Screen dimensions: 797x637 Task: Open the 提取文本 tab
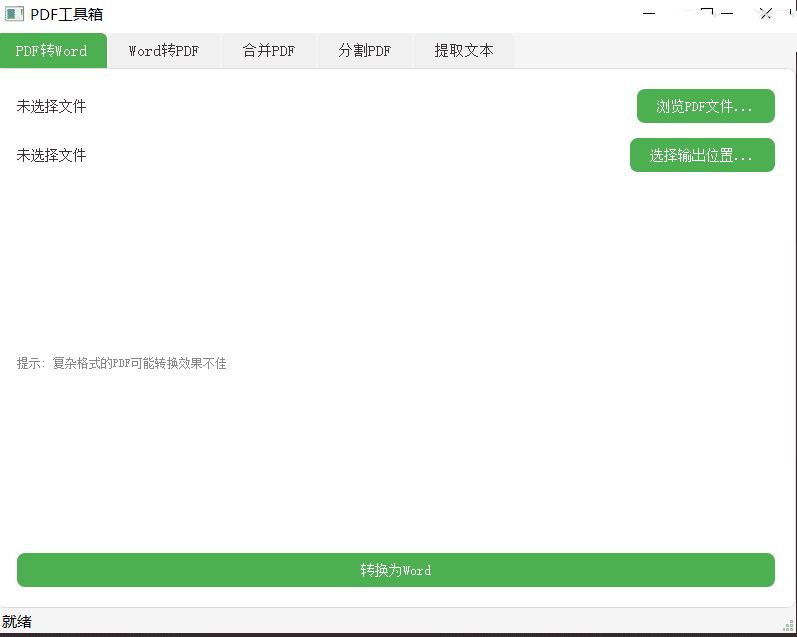click(463, 51)
